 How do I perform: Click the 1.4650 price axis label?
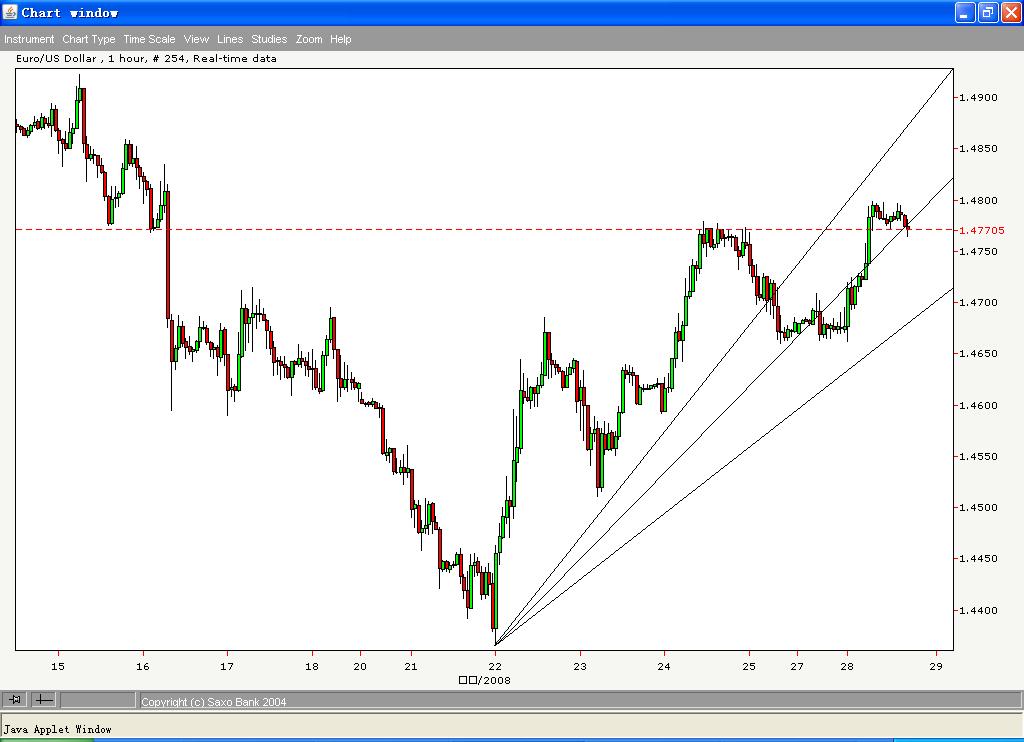pyautogui.click(x=978, y=353)
